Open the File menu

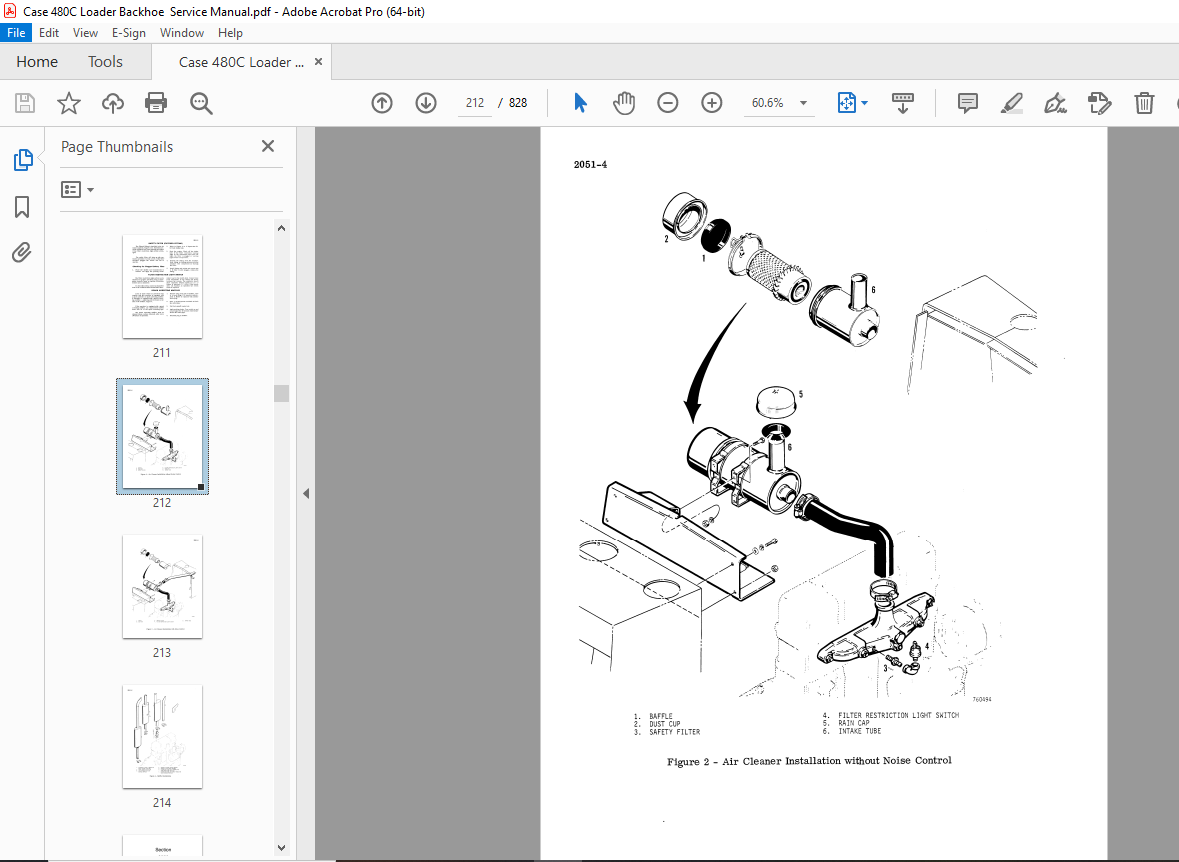pyautogui.click(x=16, y=32)
